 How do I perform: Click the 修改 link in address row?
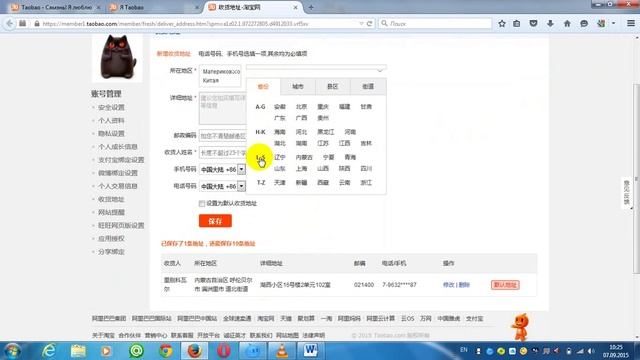(448, 285)
